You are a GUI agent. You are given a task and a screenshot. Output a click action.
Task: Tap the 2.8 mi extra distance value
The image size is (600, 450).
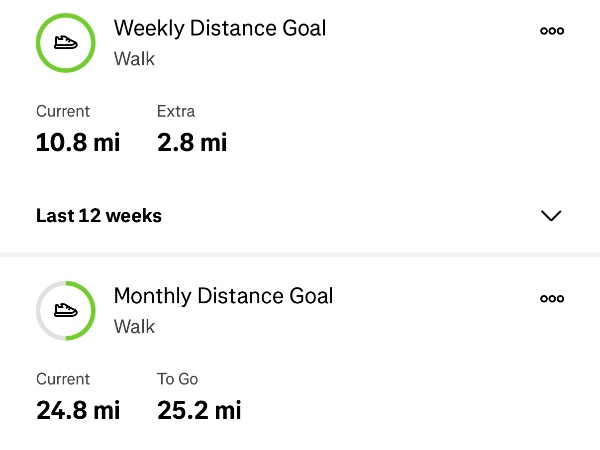click(192, 142)
